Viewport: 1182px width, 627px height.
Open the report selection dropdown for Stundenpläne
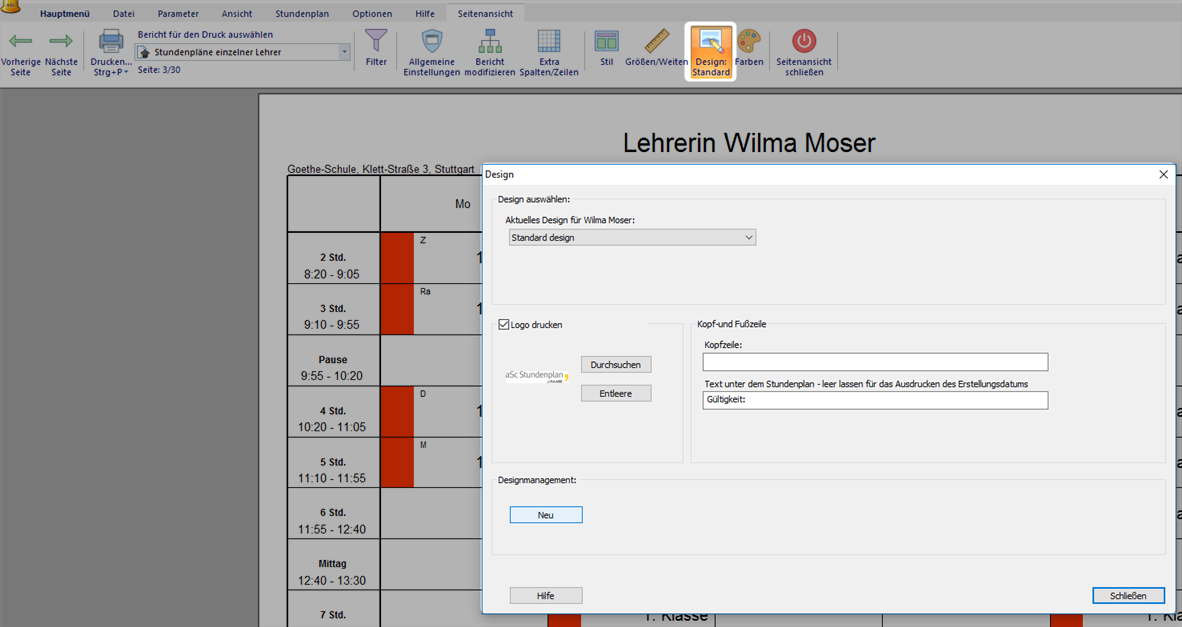tap(344, 52)
